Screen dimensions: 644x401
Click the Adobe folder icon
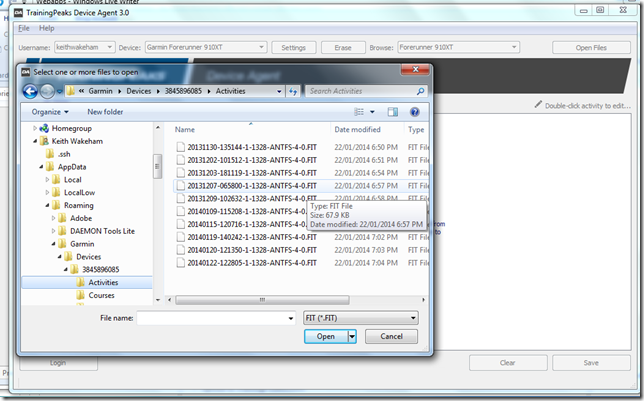pyautogui.click(x=62, y=218)
